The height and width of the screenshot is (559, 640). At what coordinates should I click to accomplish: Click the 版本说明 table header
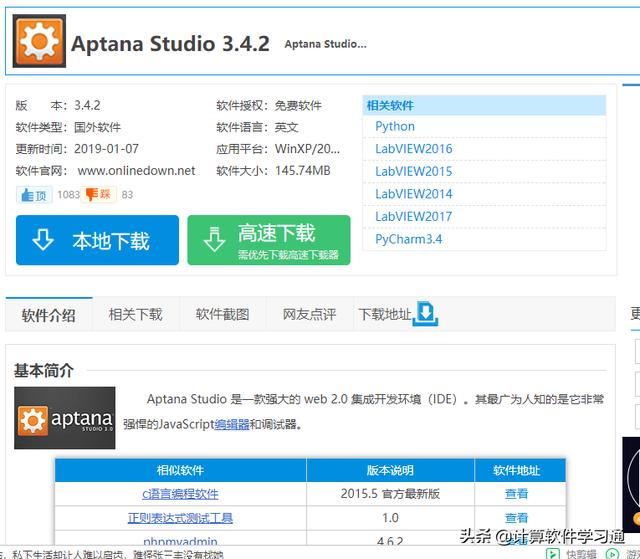390,470
